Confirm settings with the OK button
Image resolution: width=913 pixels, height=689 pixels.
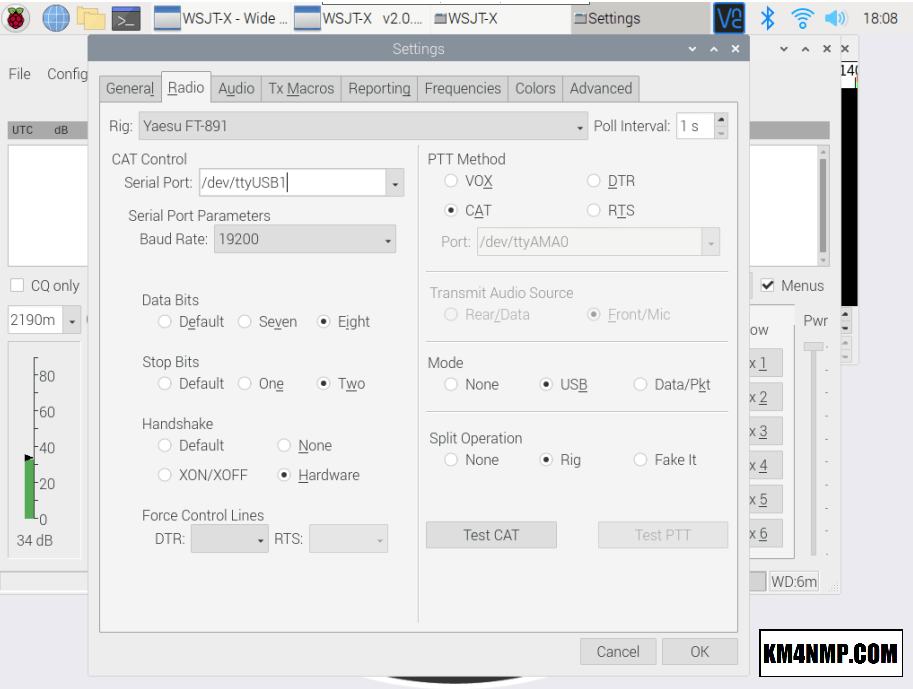coord(699,651)
